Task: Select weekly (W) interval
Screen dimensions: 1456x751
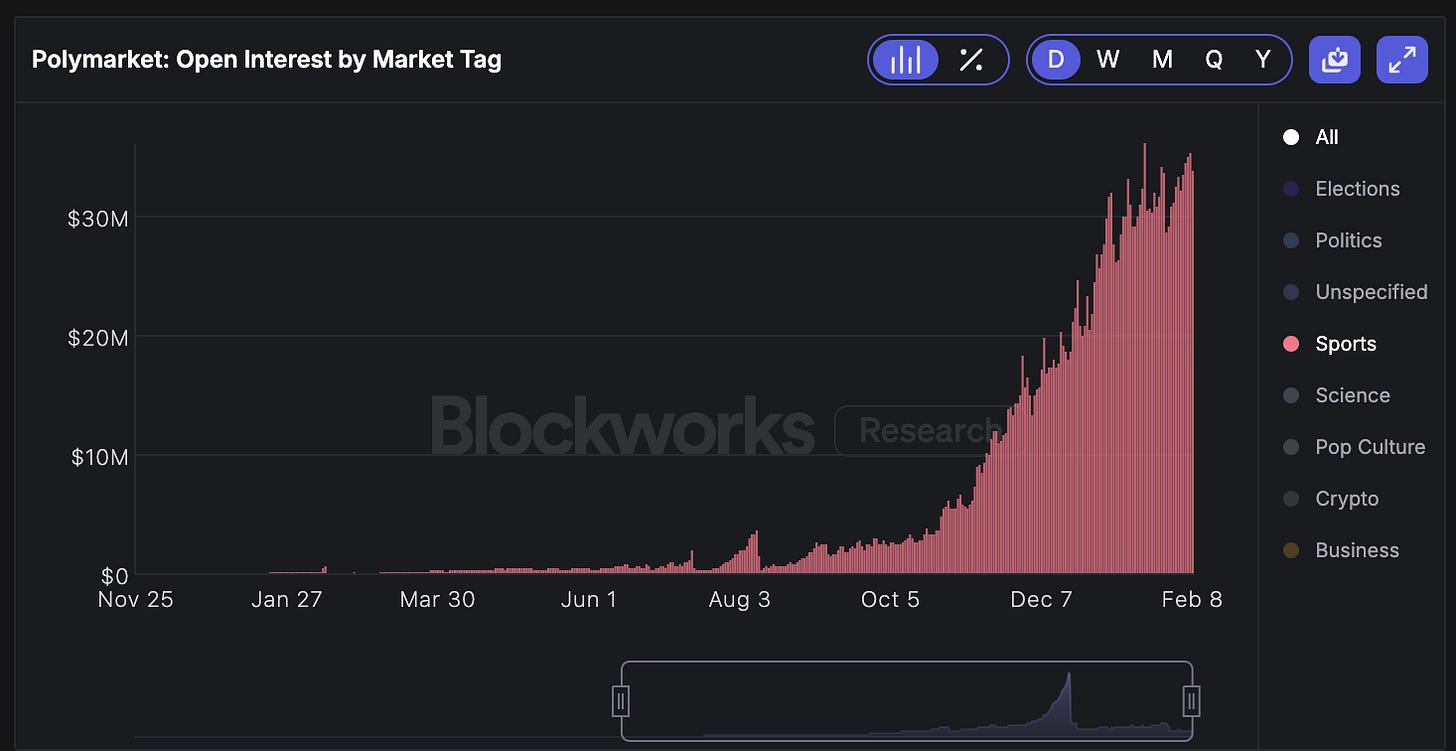Action: (1107, 60)
